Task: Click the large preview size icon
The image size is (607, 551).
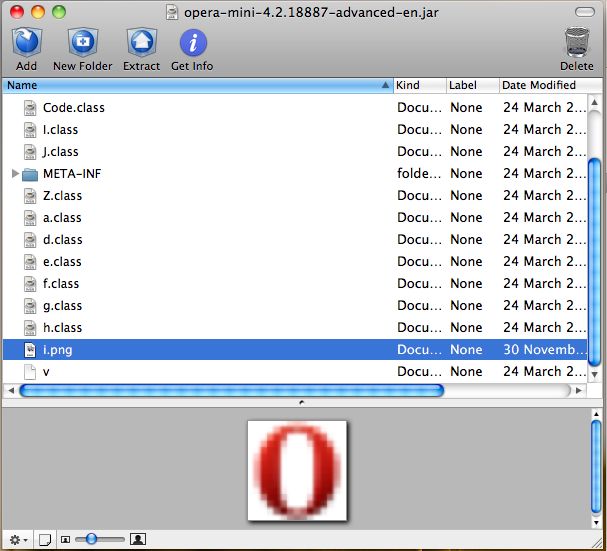Action: (138, 539)
